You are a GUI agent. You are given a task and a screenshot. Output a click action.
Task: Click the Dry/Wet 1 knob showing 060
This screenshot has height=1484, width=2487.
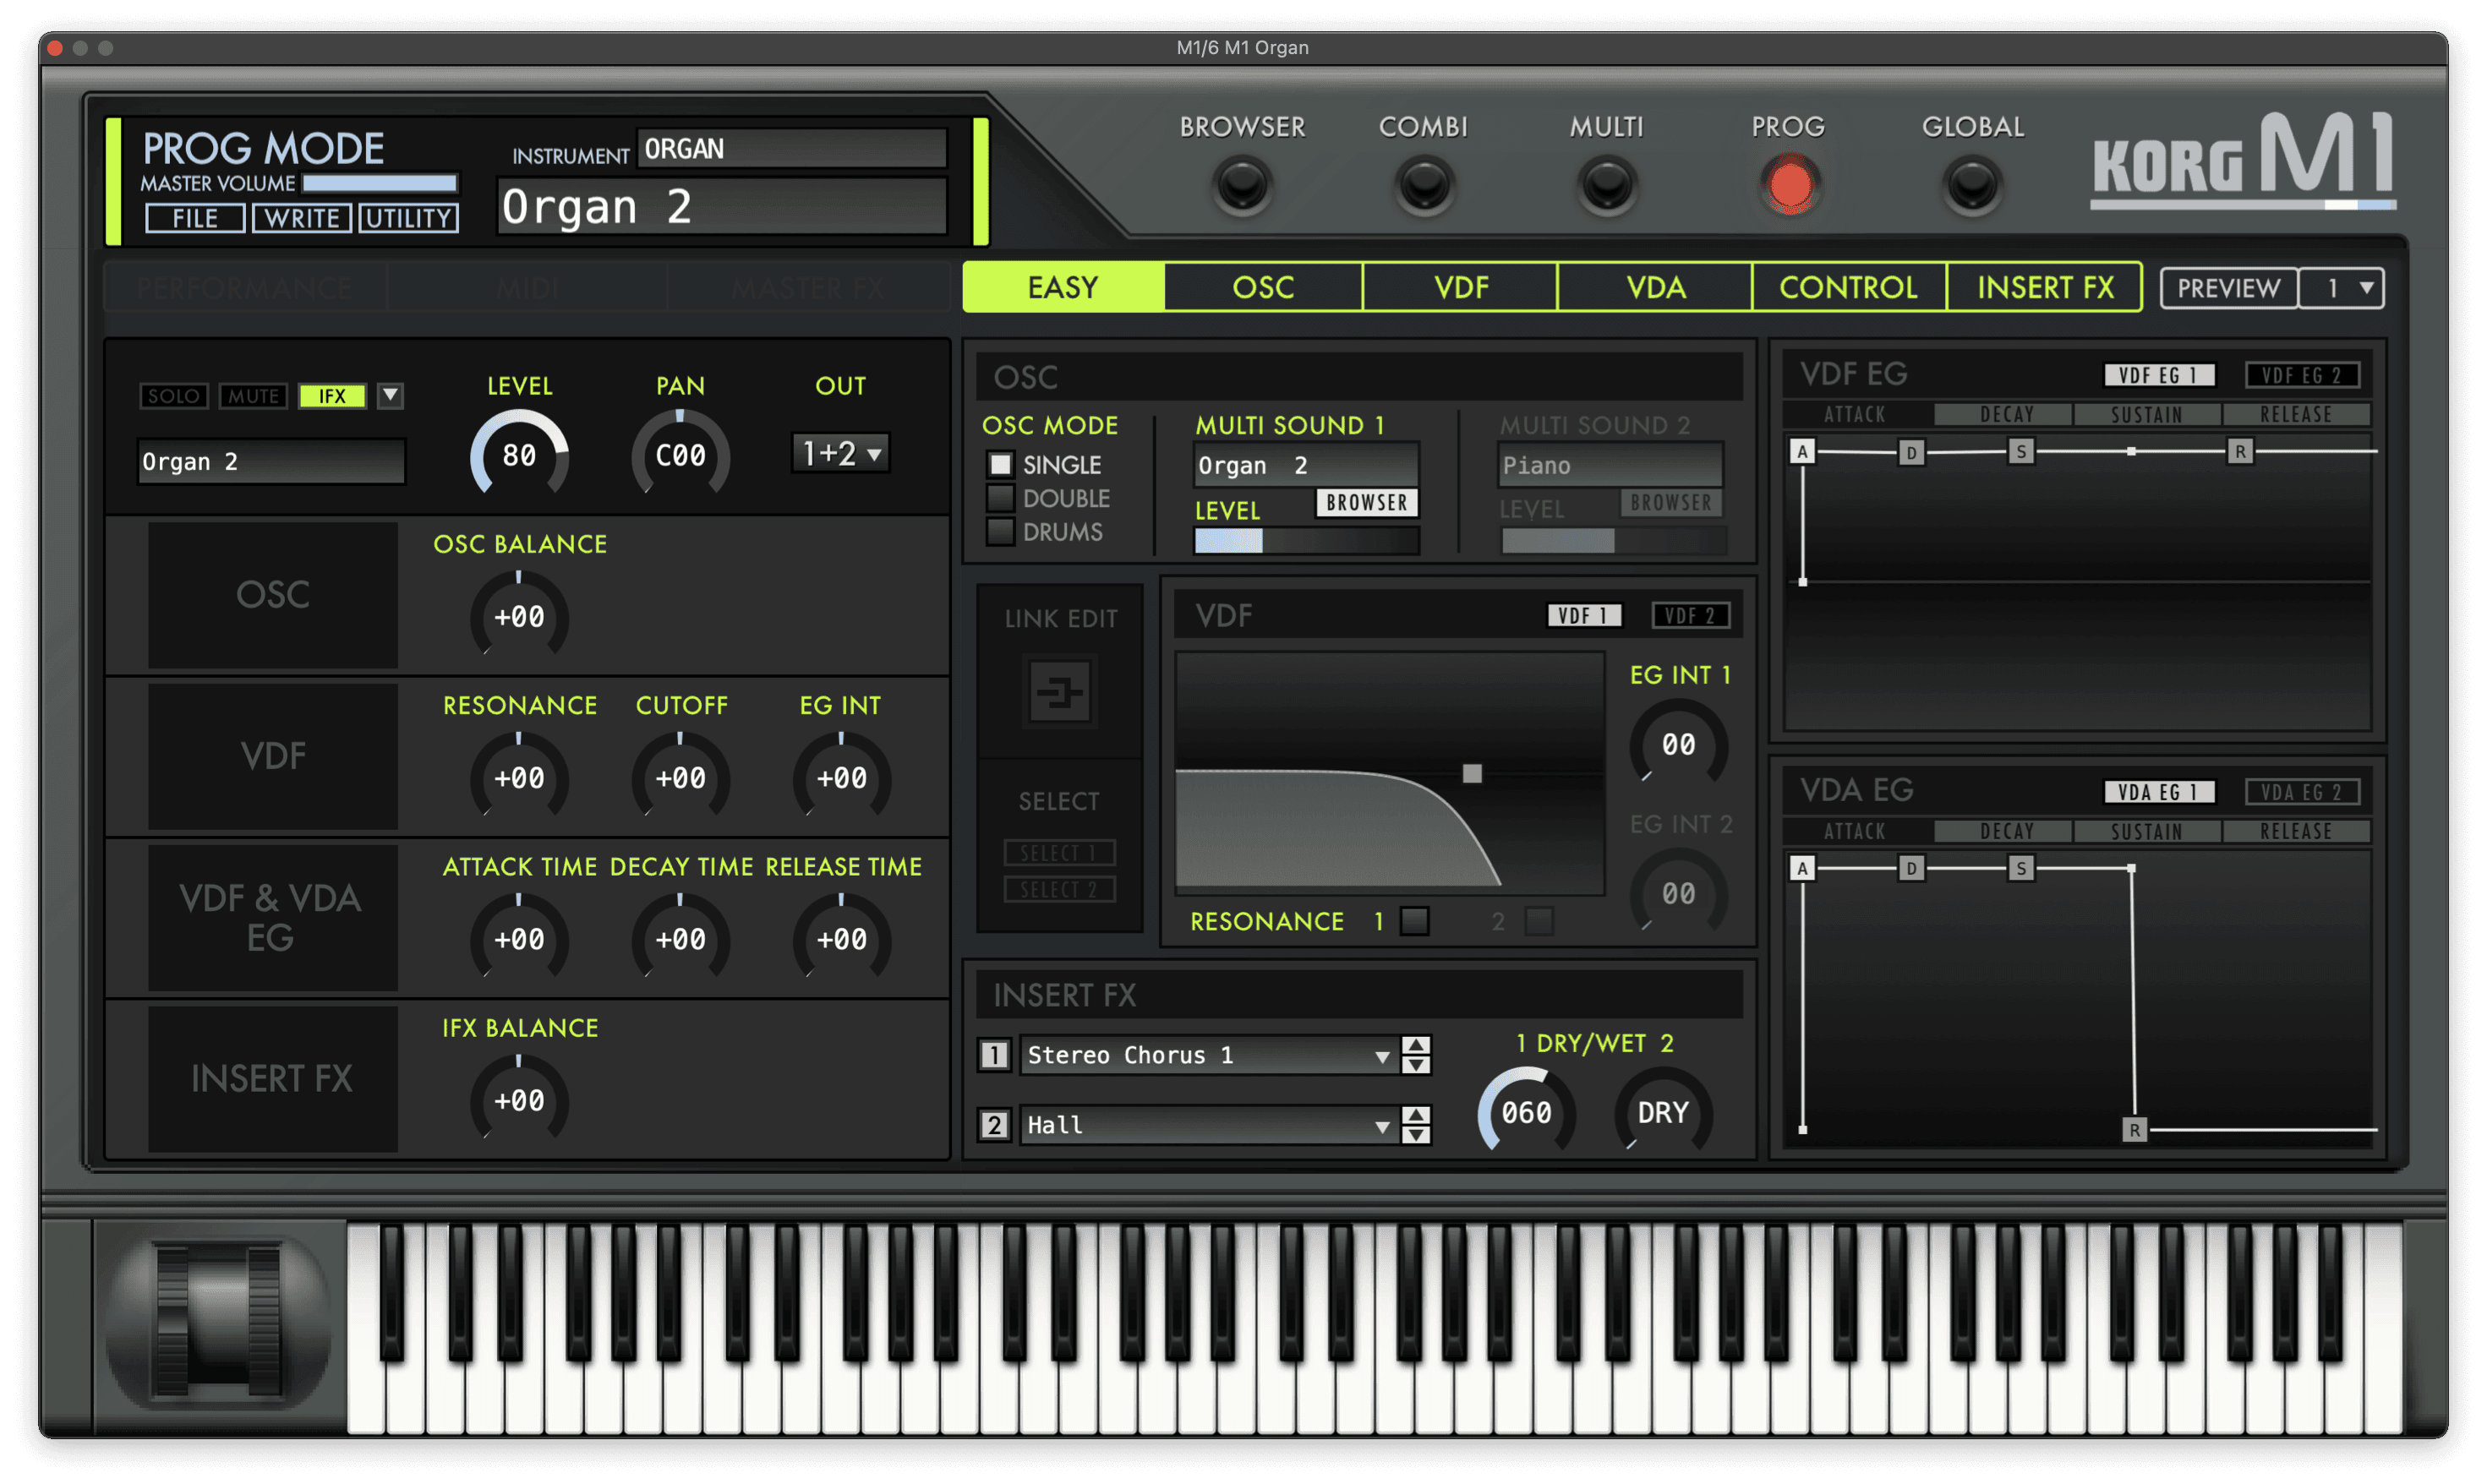pos(1526,1112)
